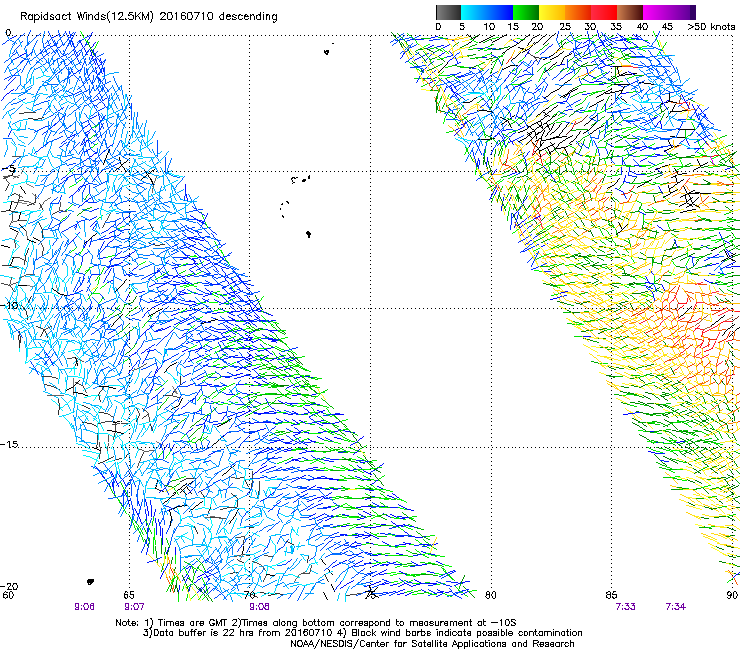Click the '90' longitude label on bottom axis
The image size is (740, 650).
(732, 595)
